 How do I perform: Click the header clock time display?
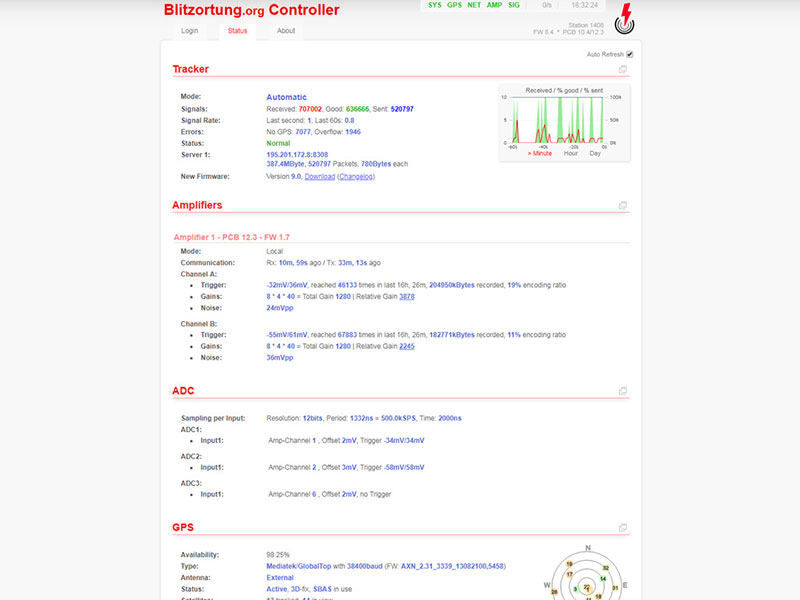pyautogui.click(x=585, y=5)
